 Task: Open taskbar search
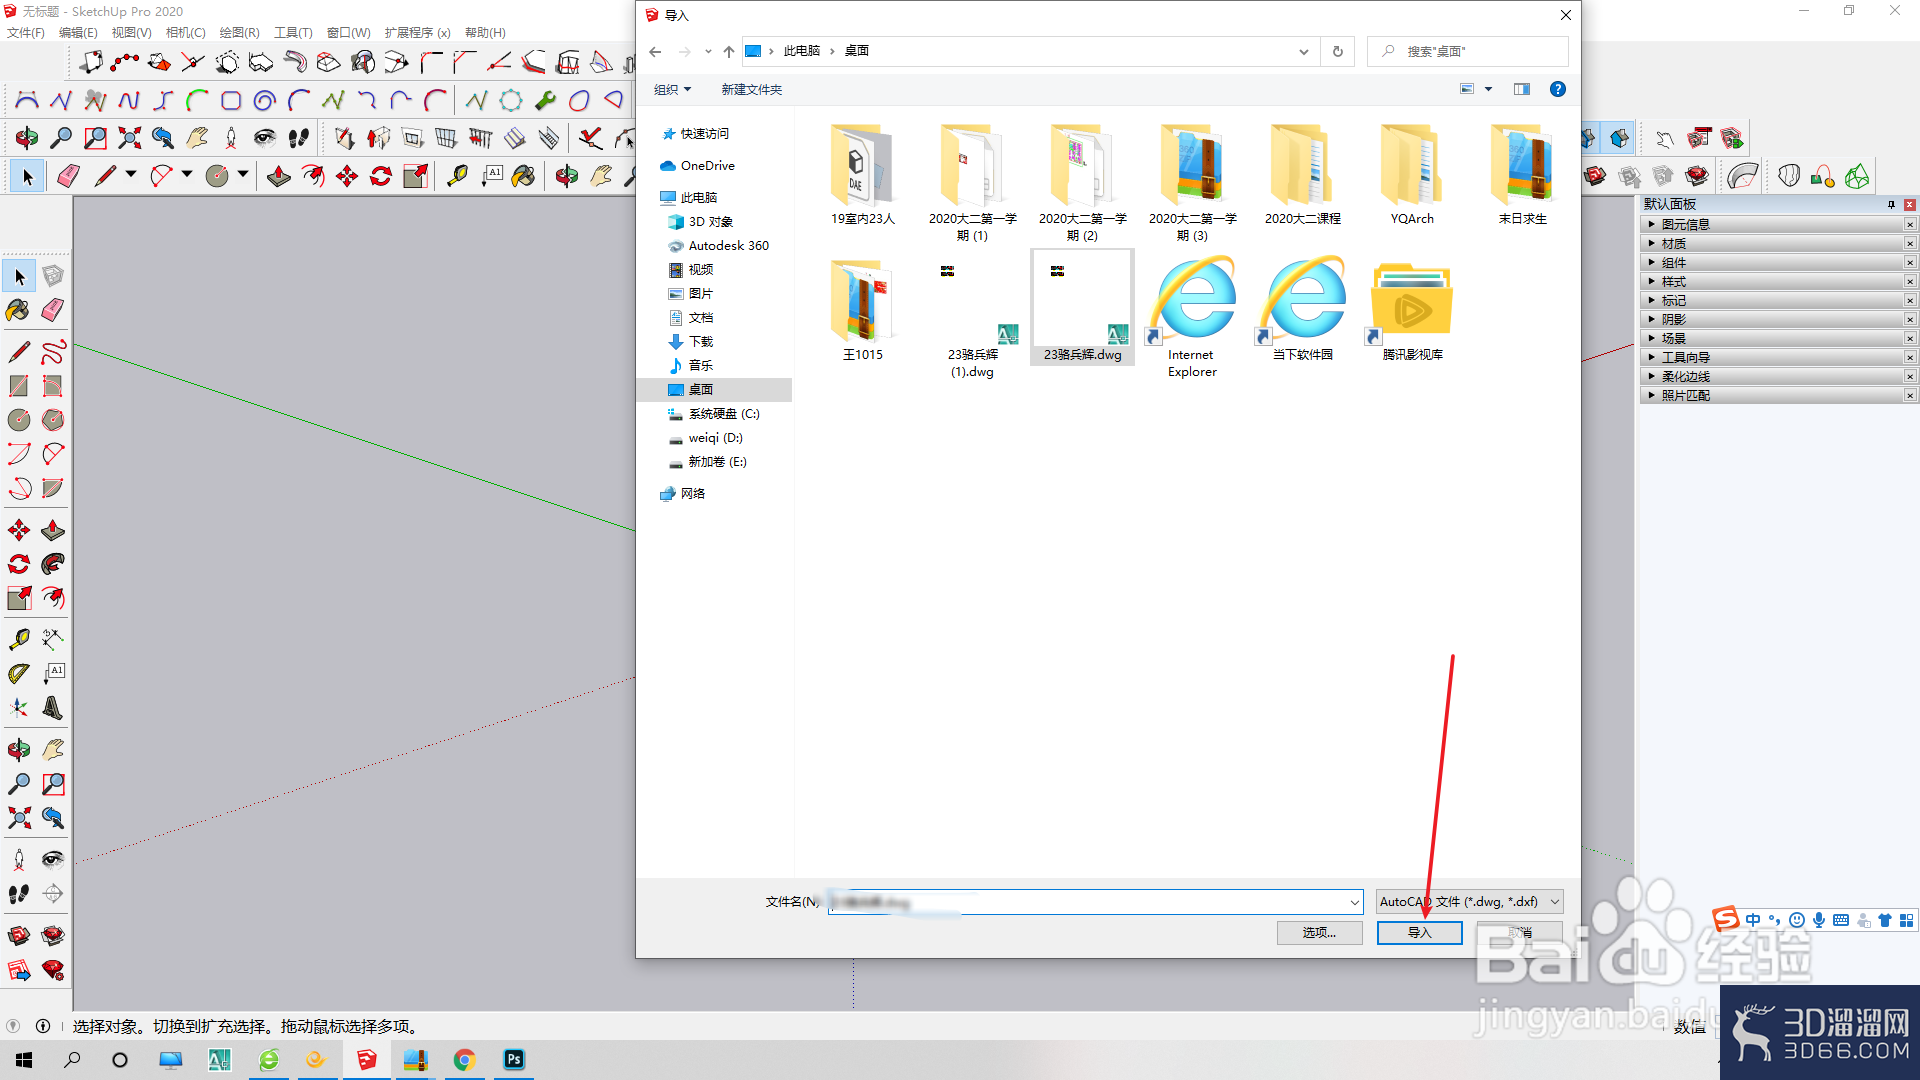72,1060
